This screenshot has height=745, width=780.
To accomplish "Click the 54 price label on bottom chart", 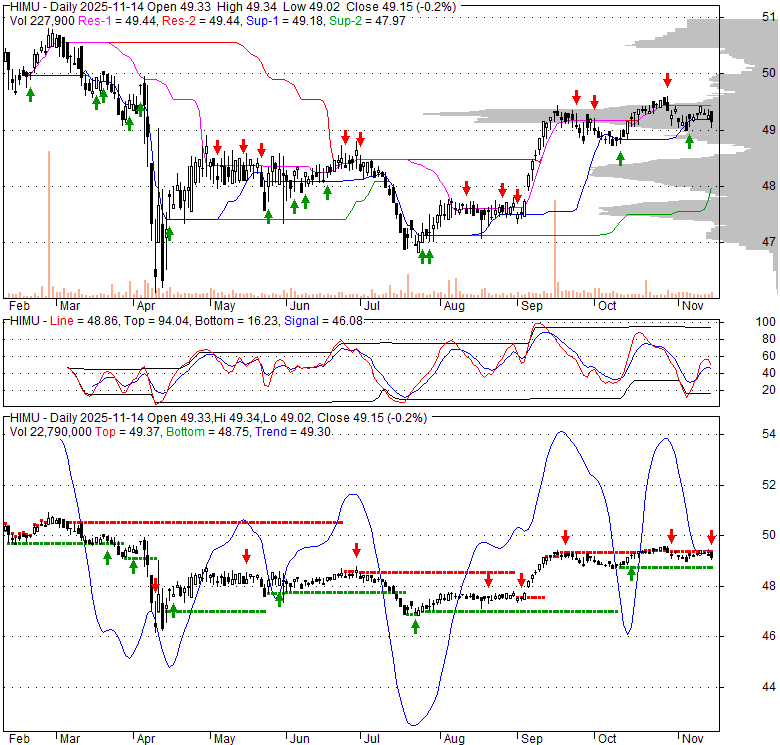I will click(769, 434).
